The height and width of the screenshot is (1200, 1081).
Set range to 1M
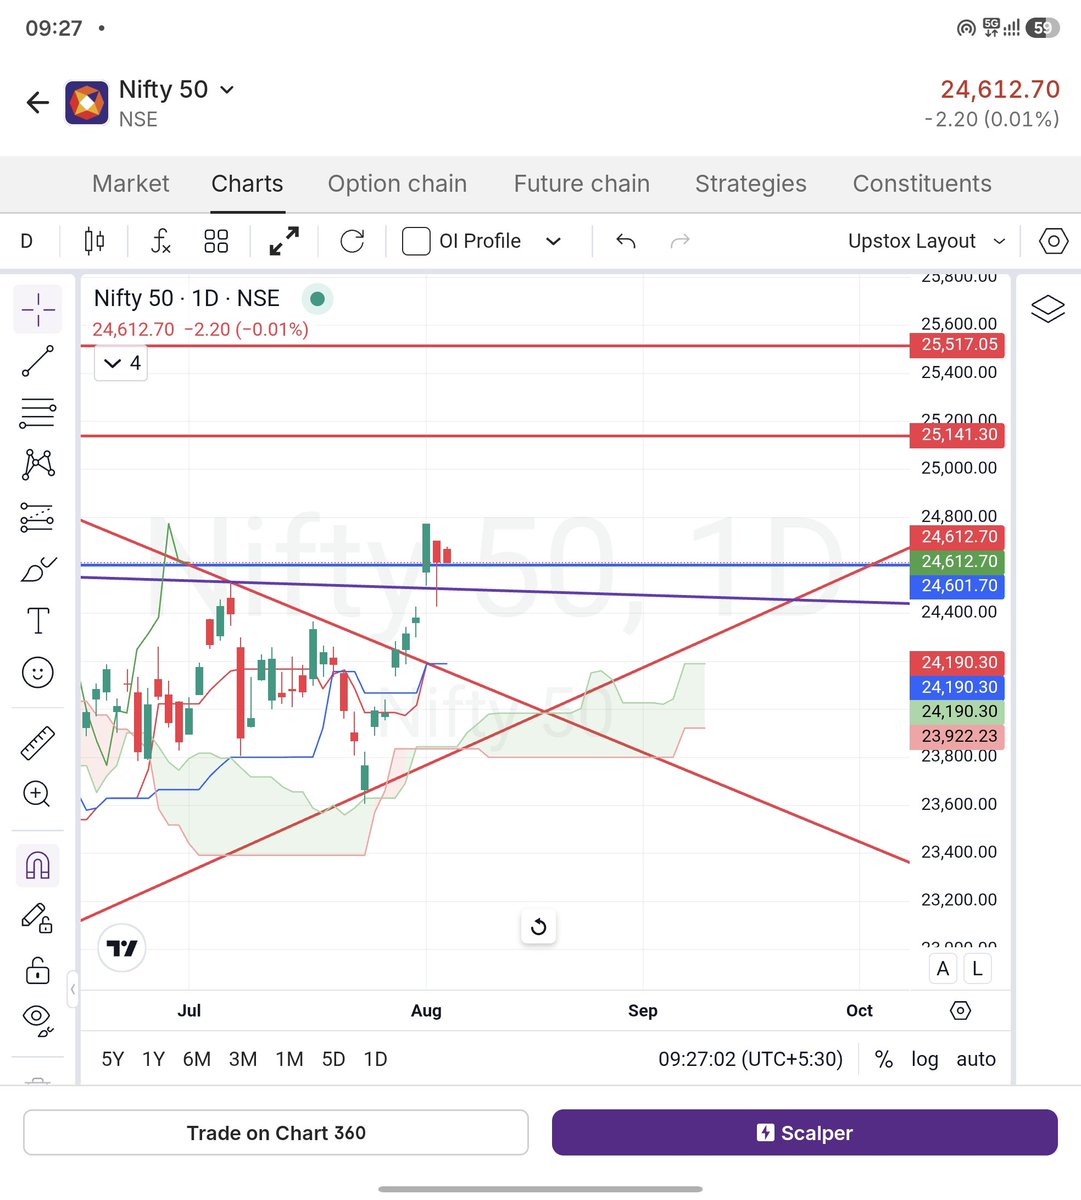pos(289,1059)
